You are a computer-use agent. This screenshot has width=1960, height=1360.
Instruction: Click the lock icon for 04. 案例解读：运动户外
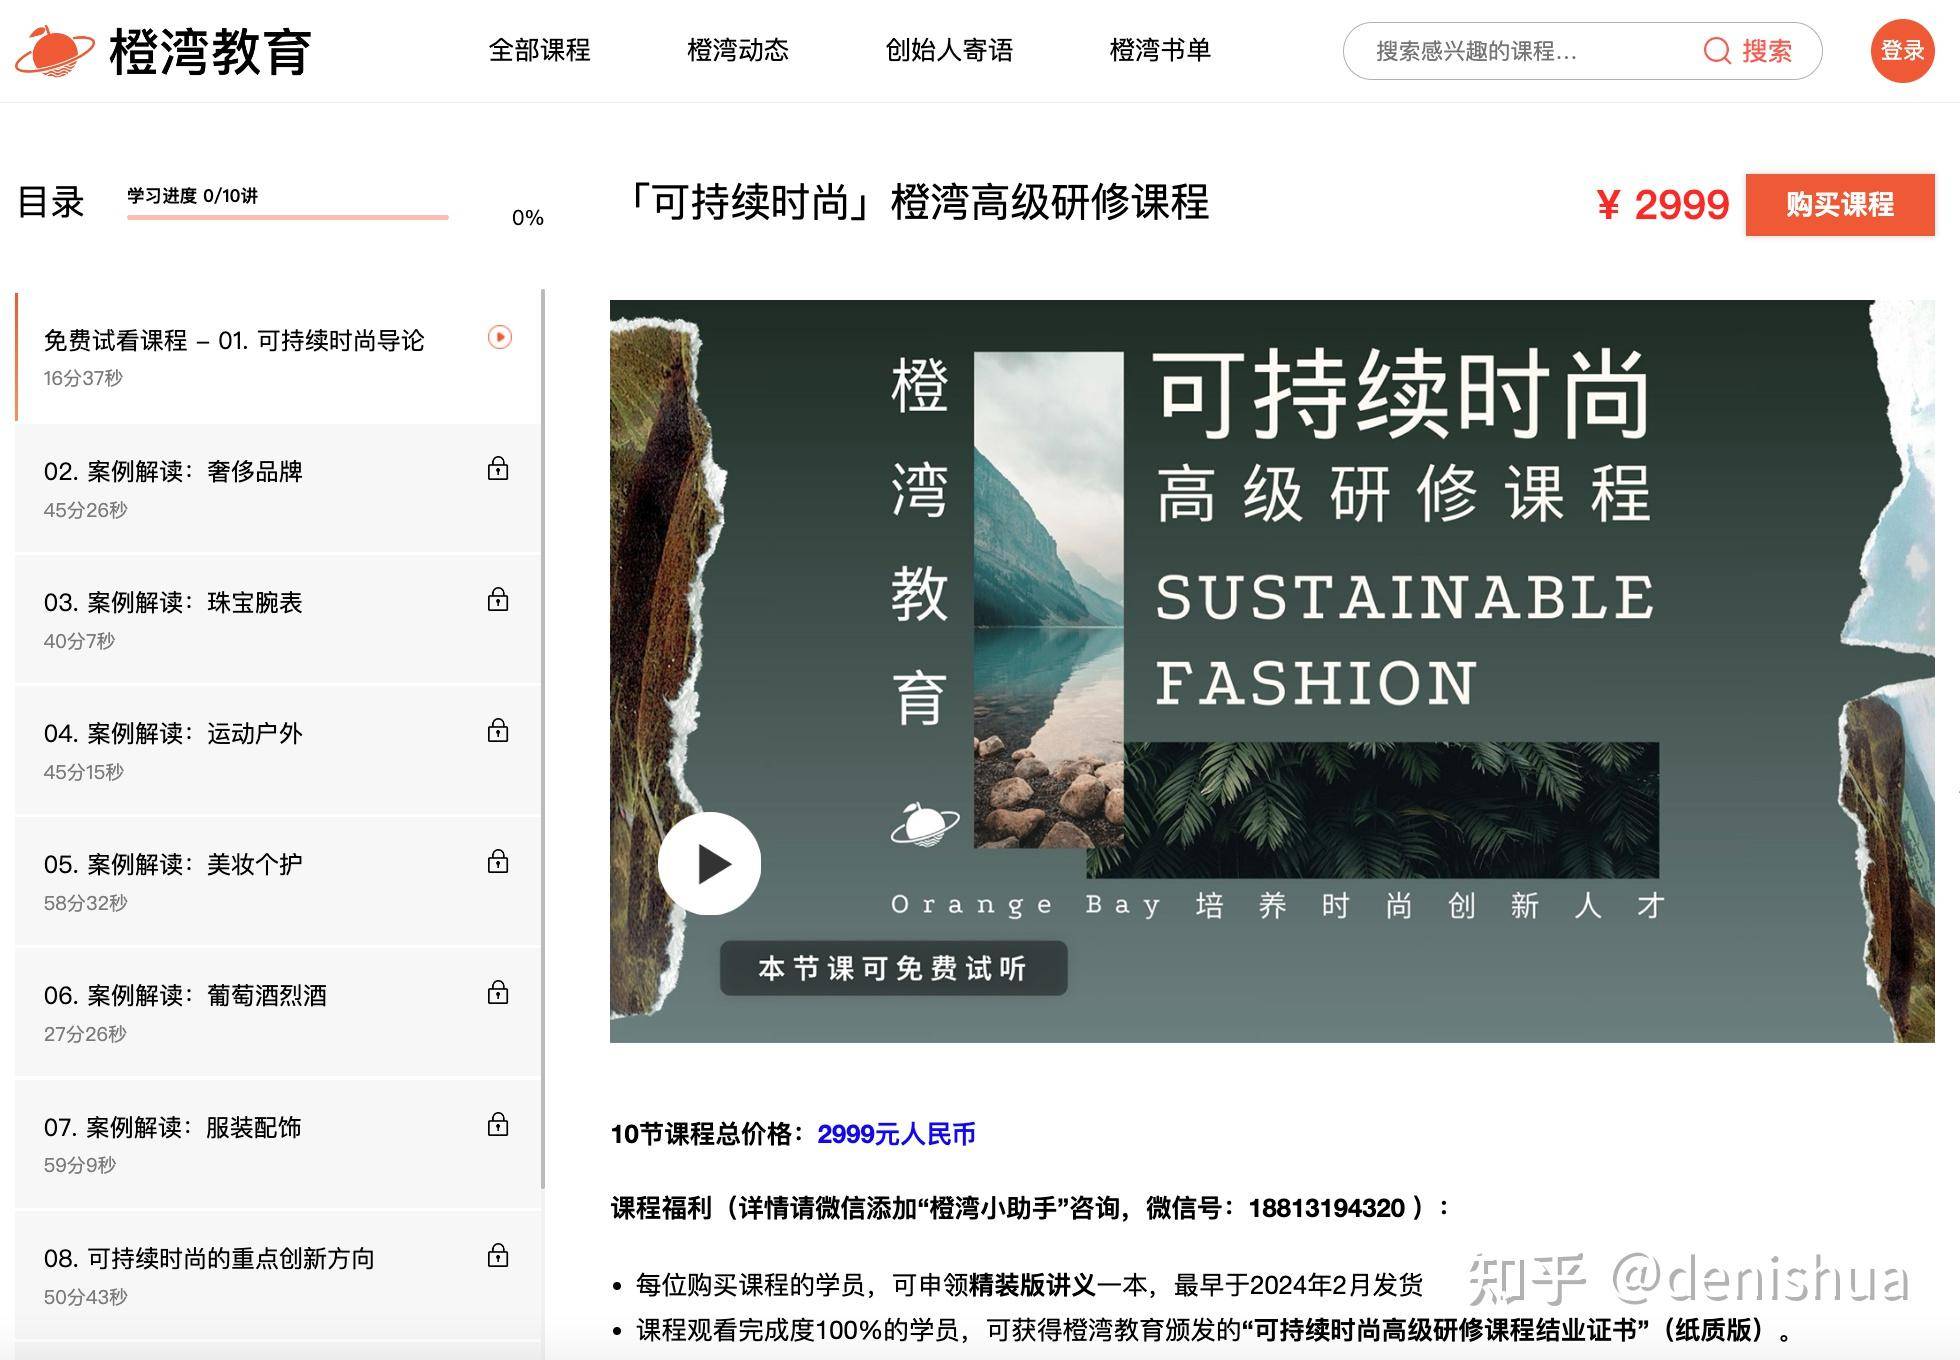(498, 730)
